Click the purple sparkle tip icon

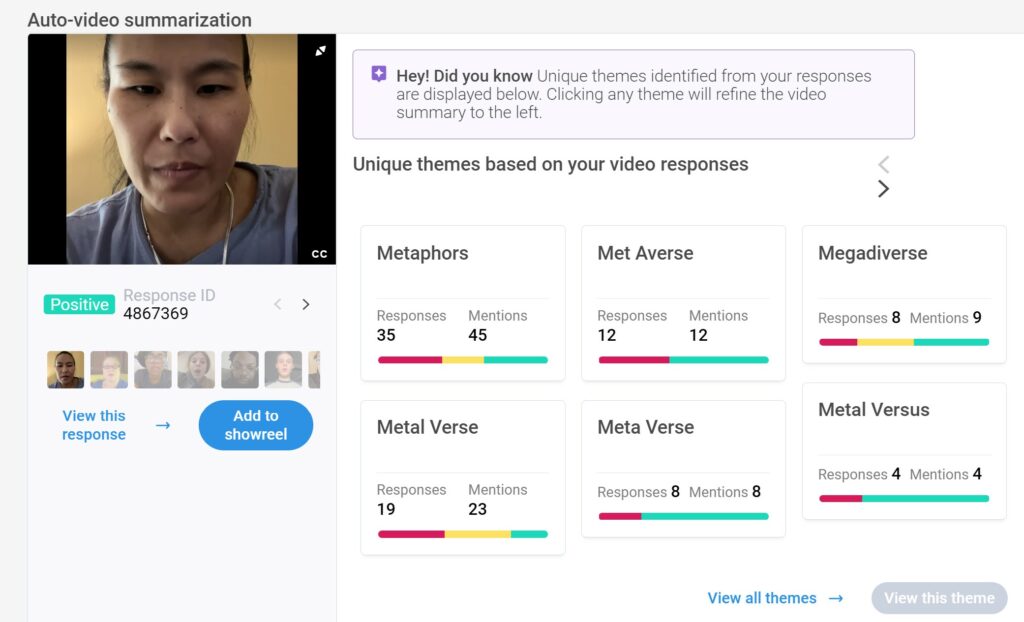coord(379,74)
